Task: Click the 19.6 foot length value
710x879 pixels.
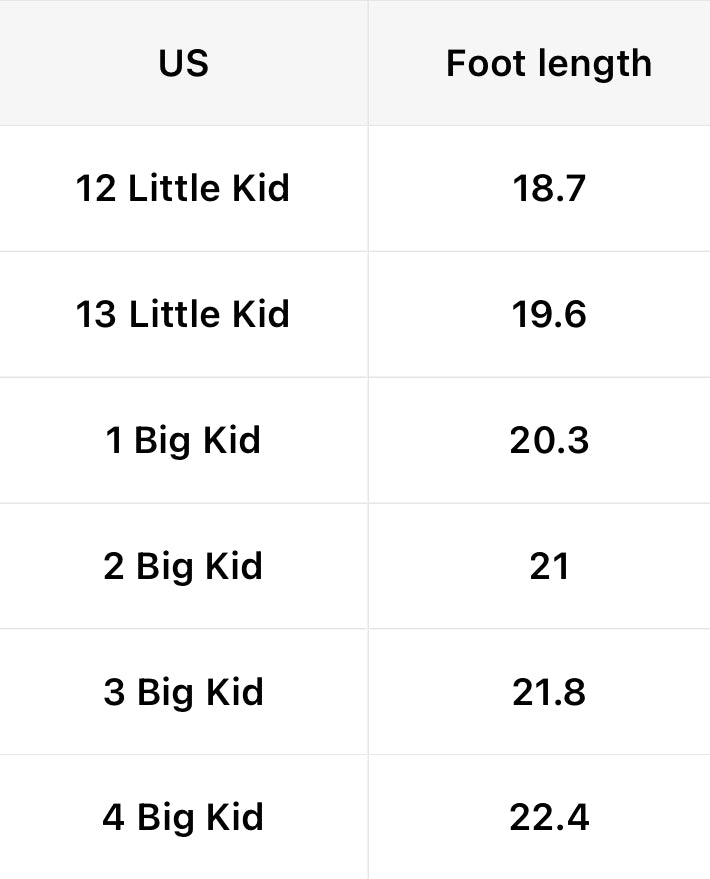Action: click(x=548, y=314)
